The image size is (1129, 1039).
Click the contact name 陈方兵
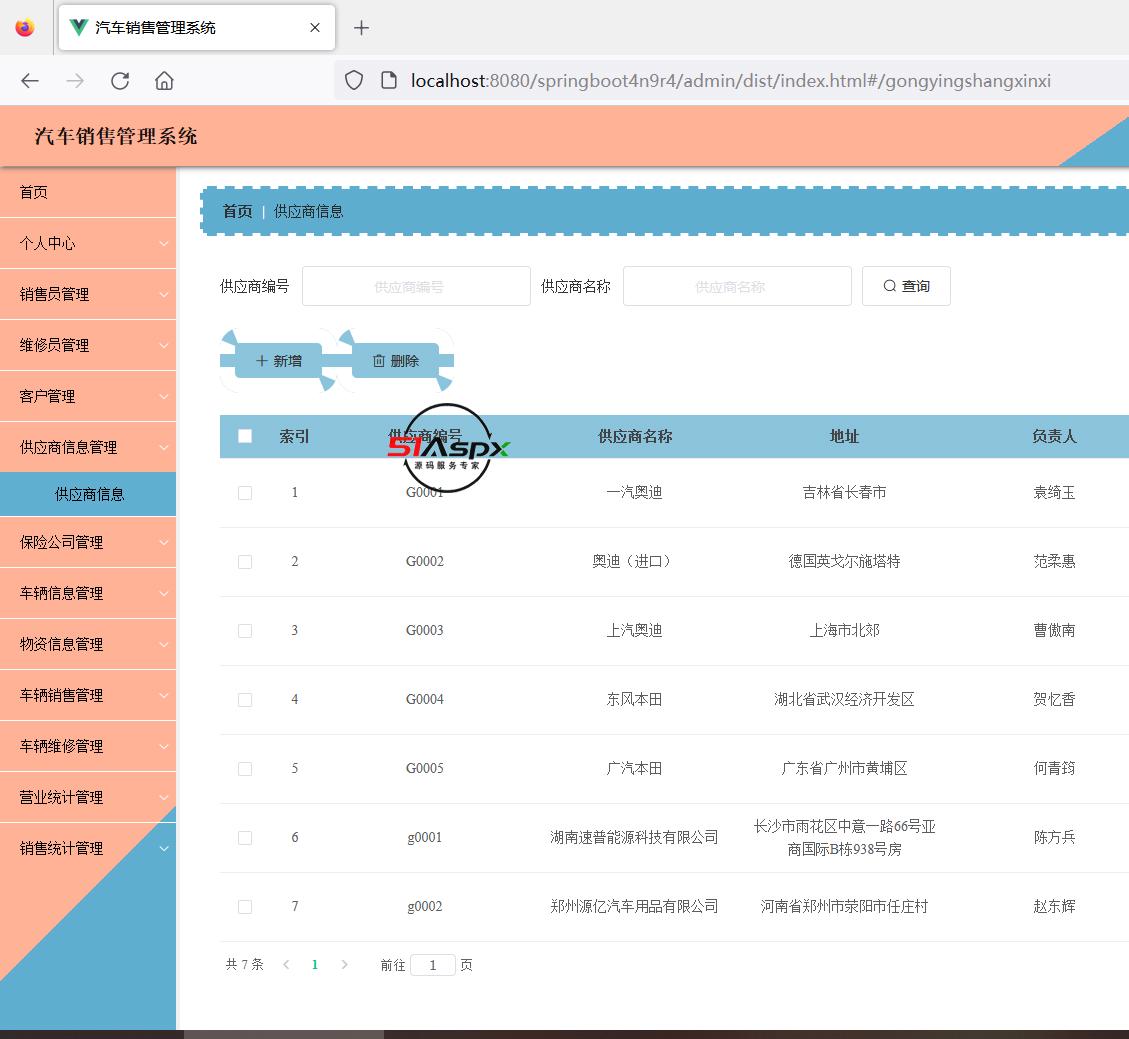pos(1054,837)
